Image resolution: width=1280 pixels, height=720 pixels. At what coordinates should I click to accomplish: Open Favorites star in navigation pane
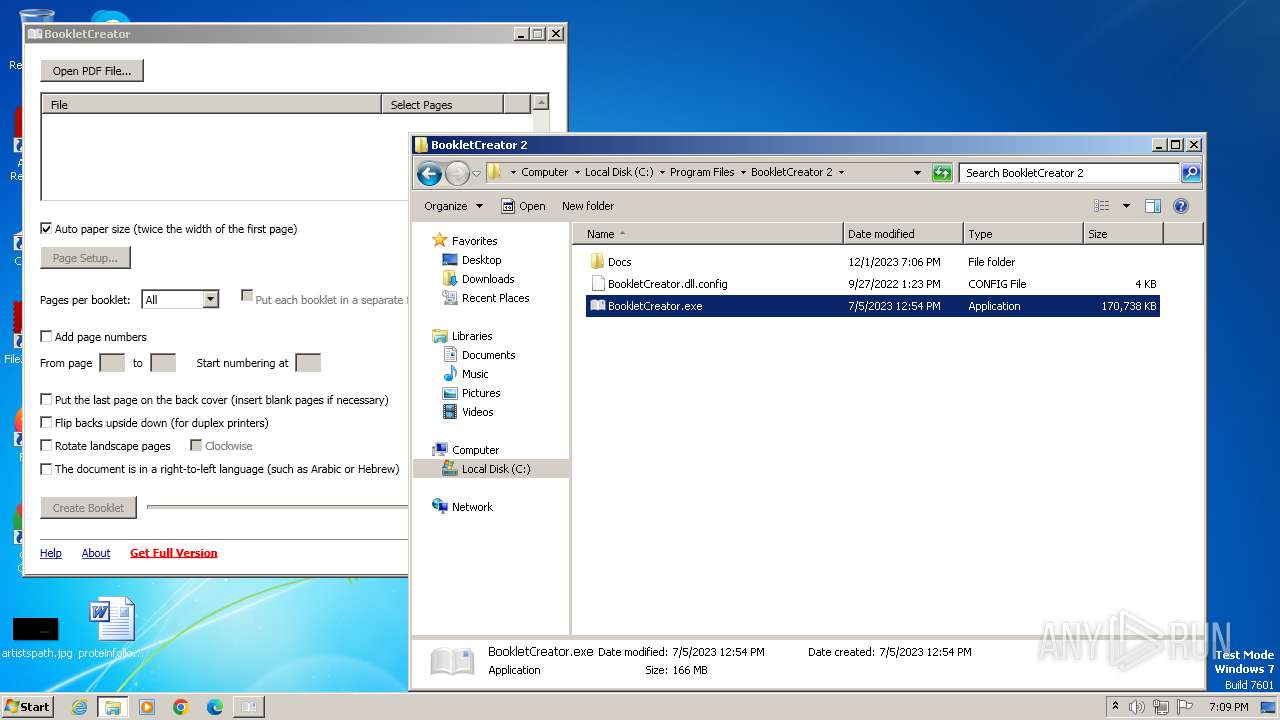[x=439, y=241]
